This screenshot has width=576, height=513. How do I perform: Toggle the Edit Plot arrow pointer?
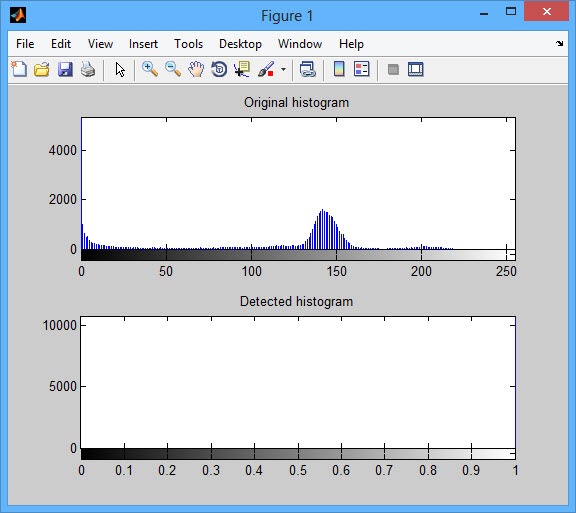120,69
